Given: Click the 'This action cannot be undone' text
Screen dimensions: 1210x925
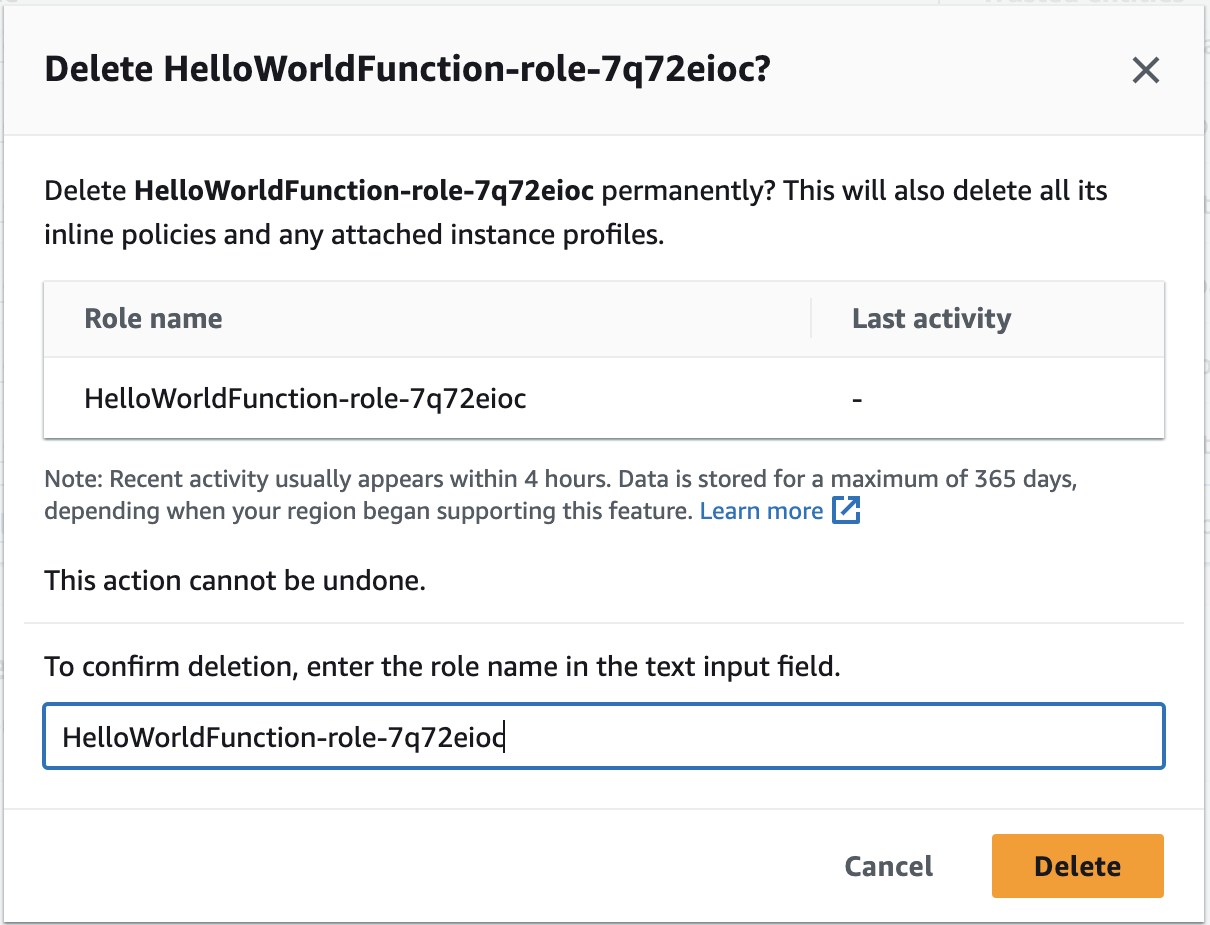Looking at the screenshot, I should 235,580.
